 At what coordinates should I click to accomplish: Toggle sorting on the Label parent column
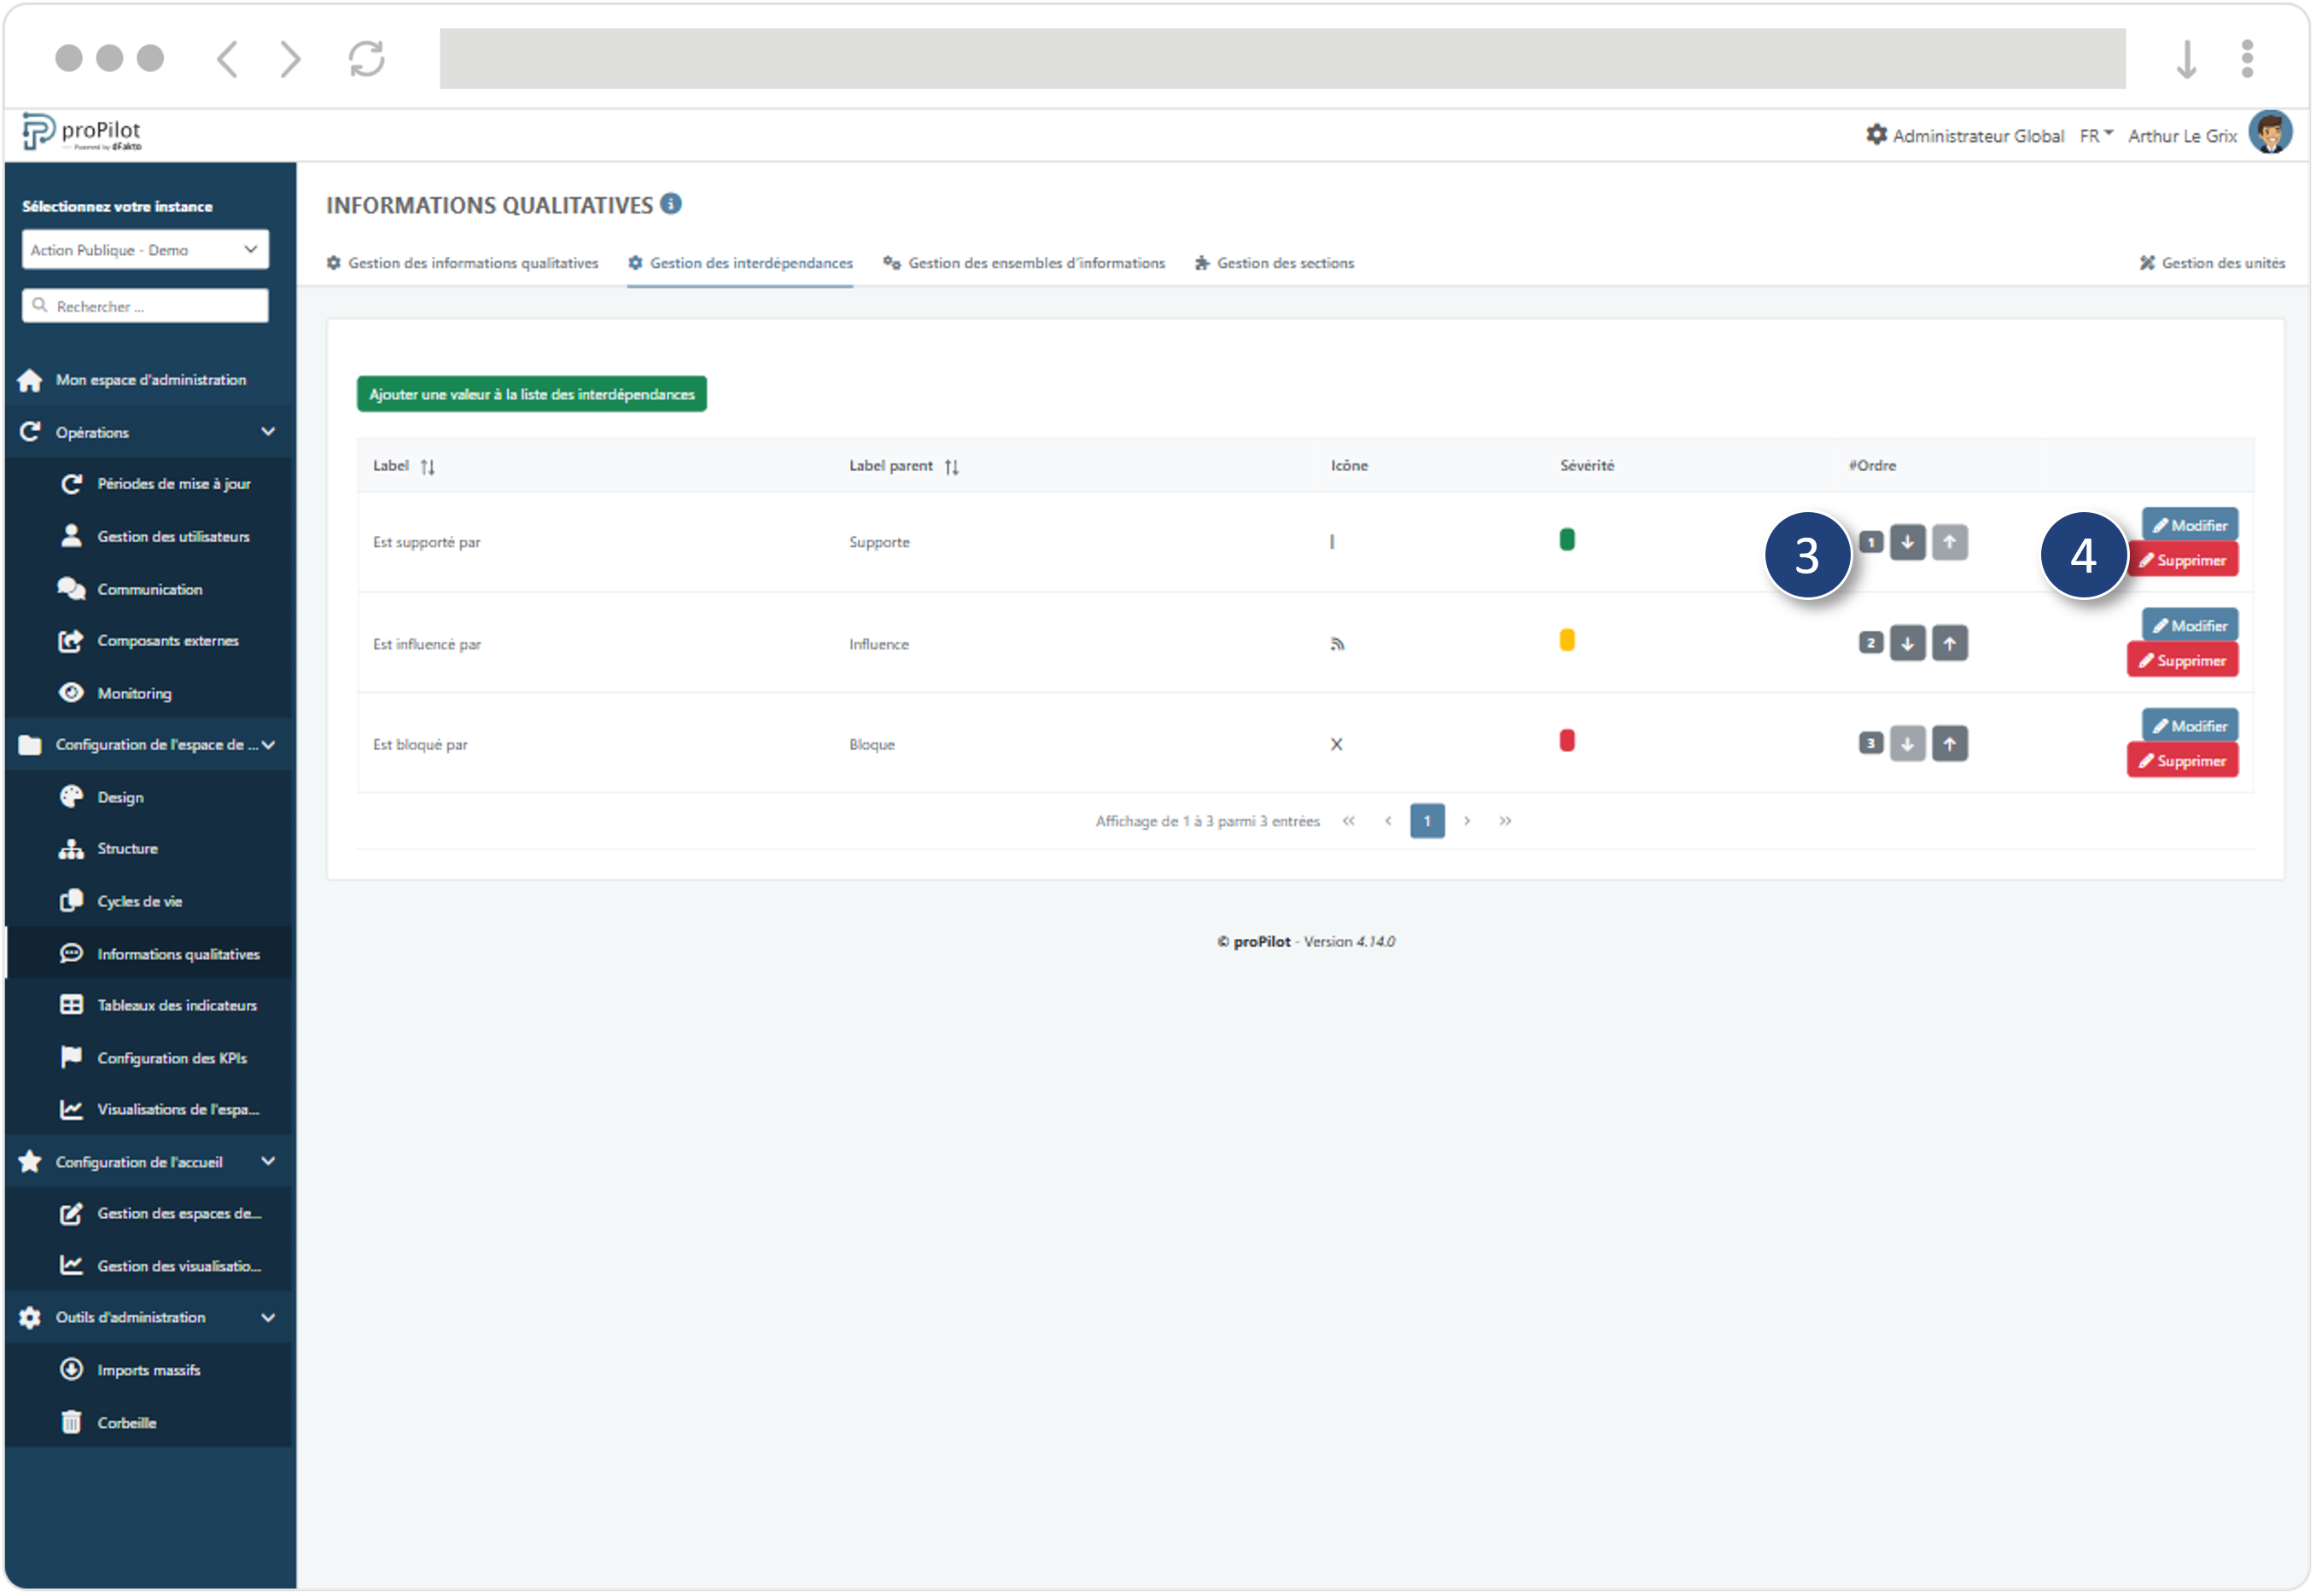tap(951, 465)
